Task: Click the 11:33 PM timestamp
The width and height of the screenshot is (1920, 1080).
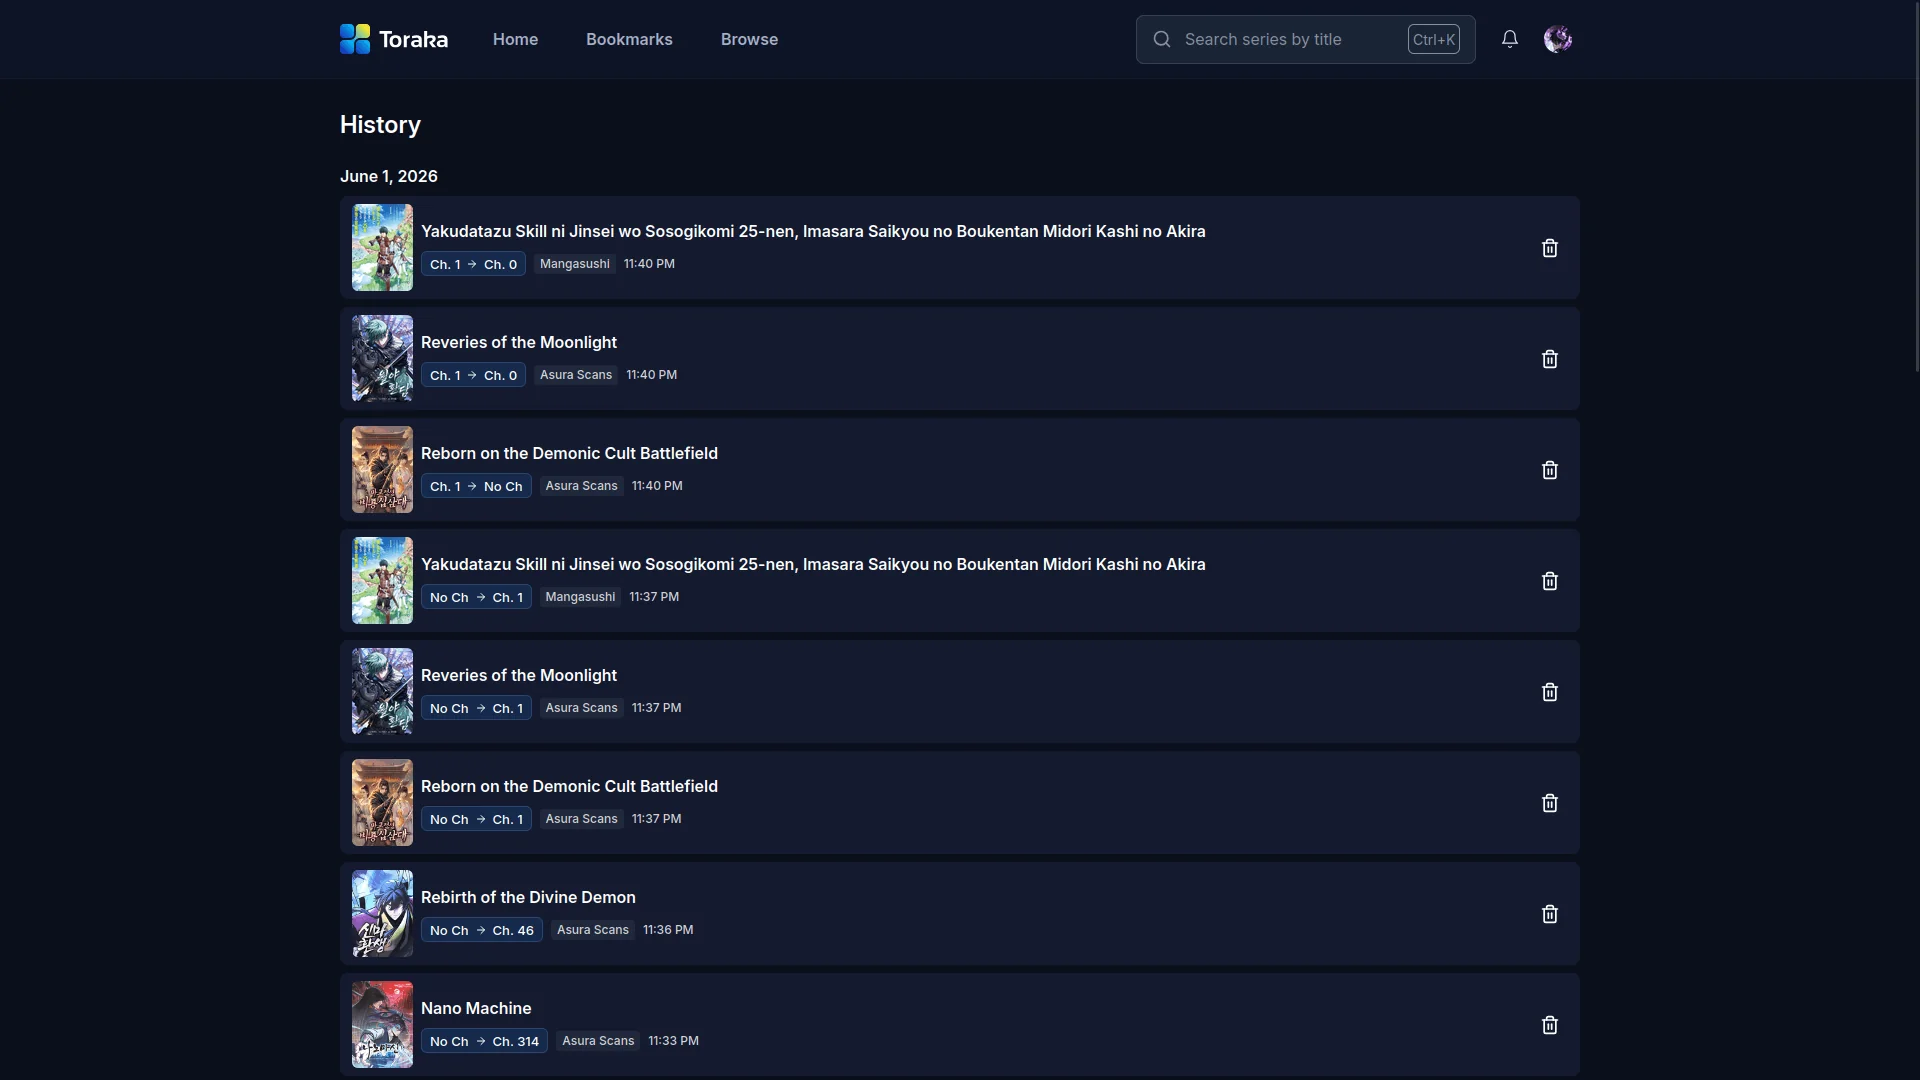Action: tap(673, 1041)
